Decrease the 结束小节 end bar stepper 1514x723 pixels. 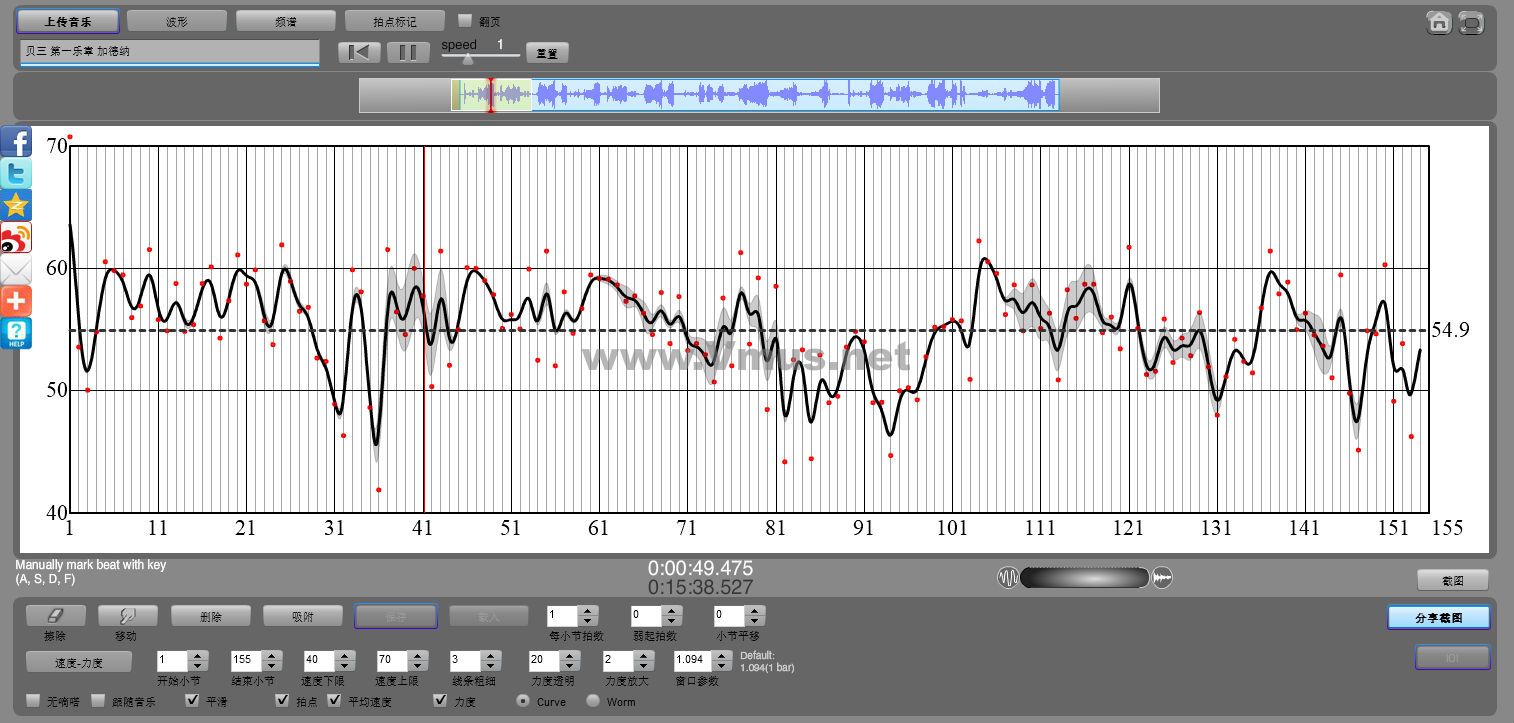pyautogui.click(x=271, y=666)
